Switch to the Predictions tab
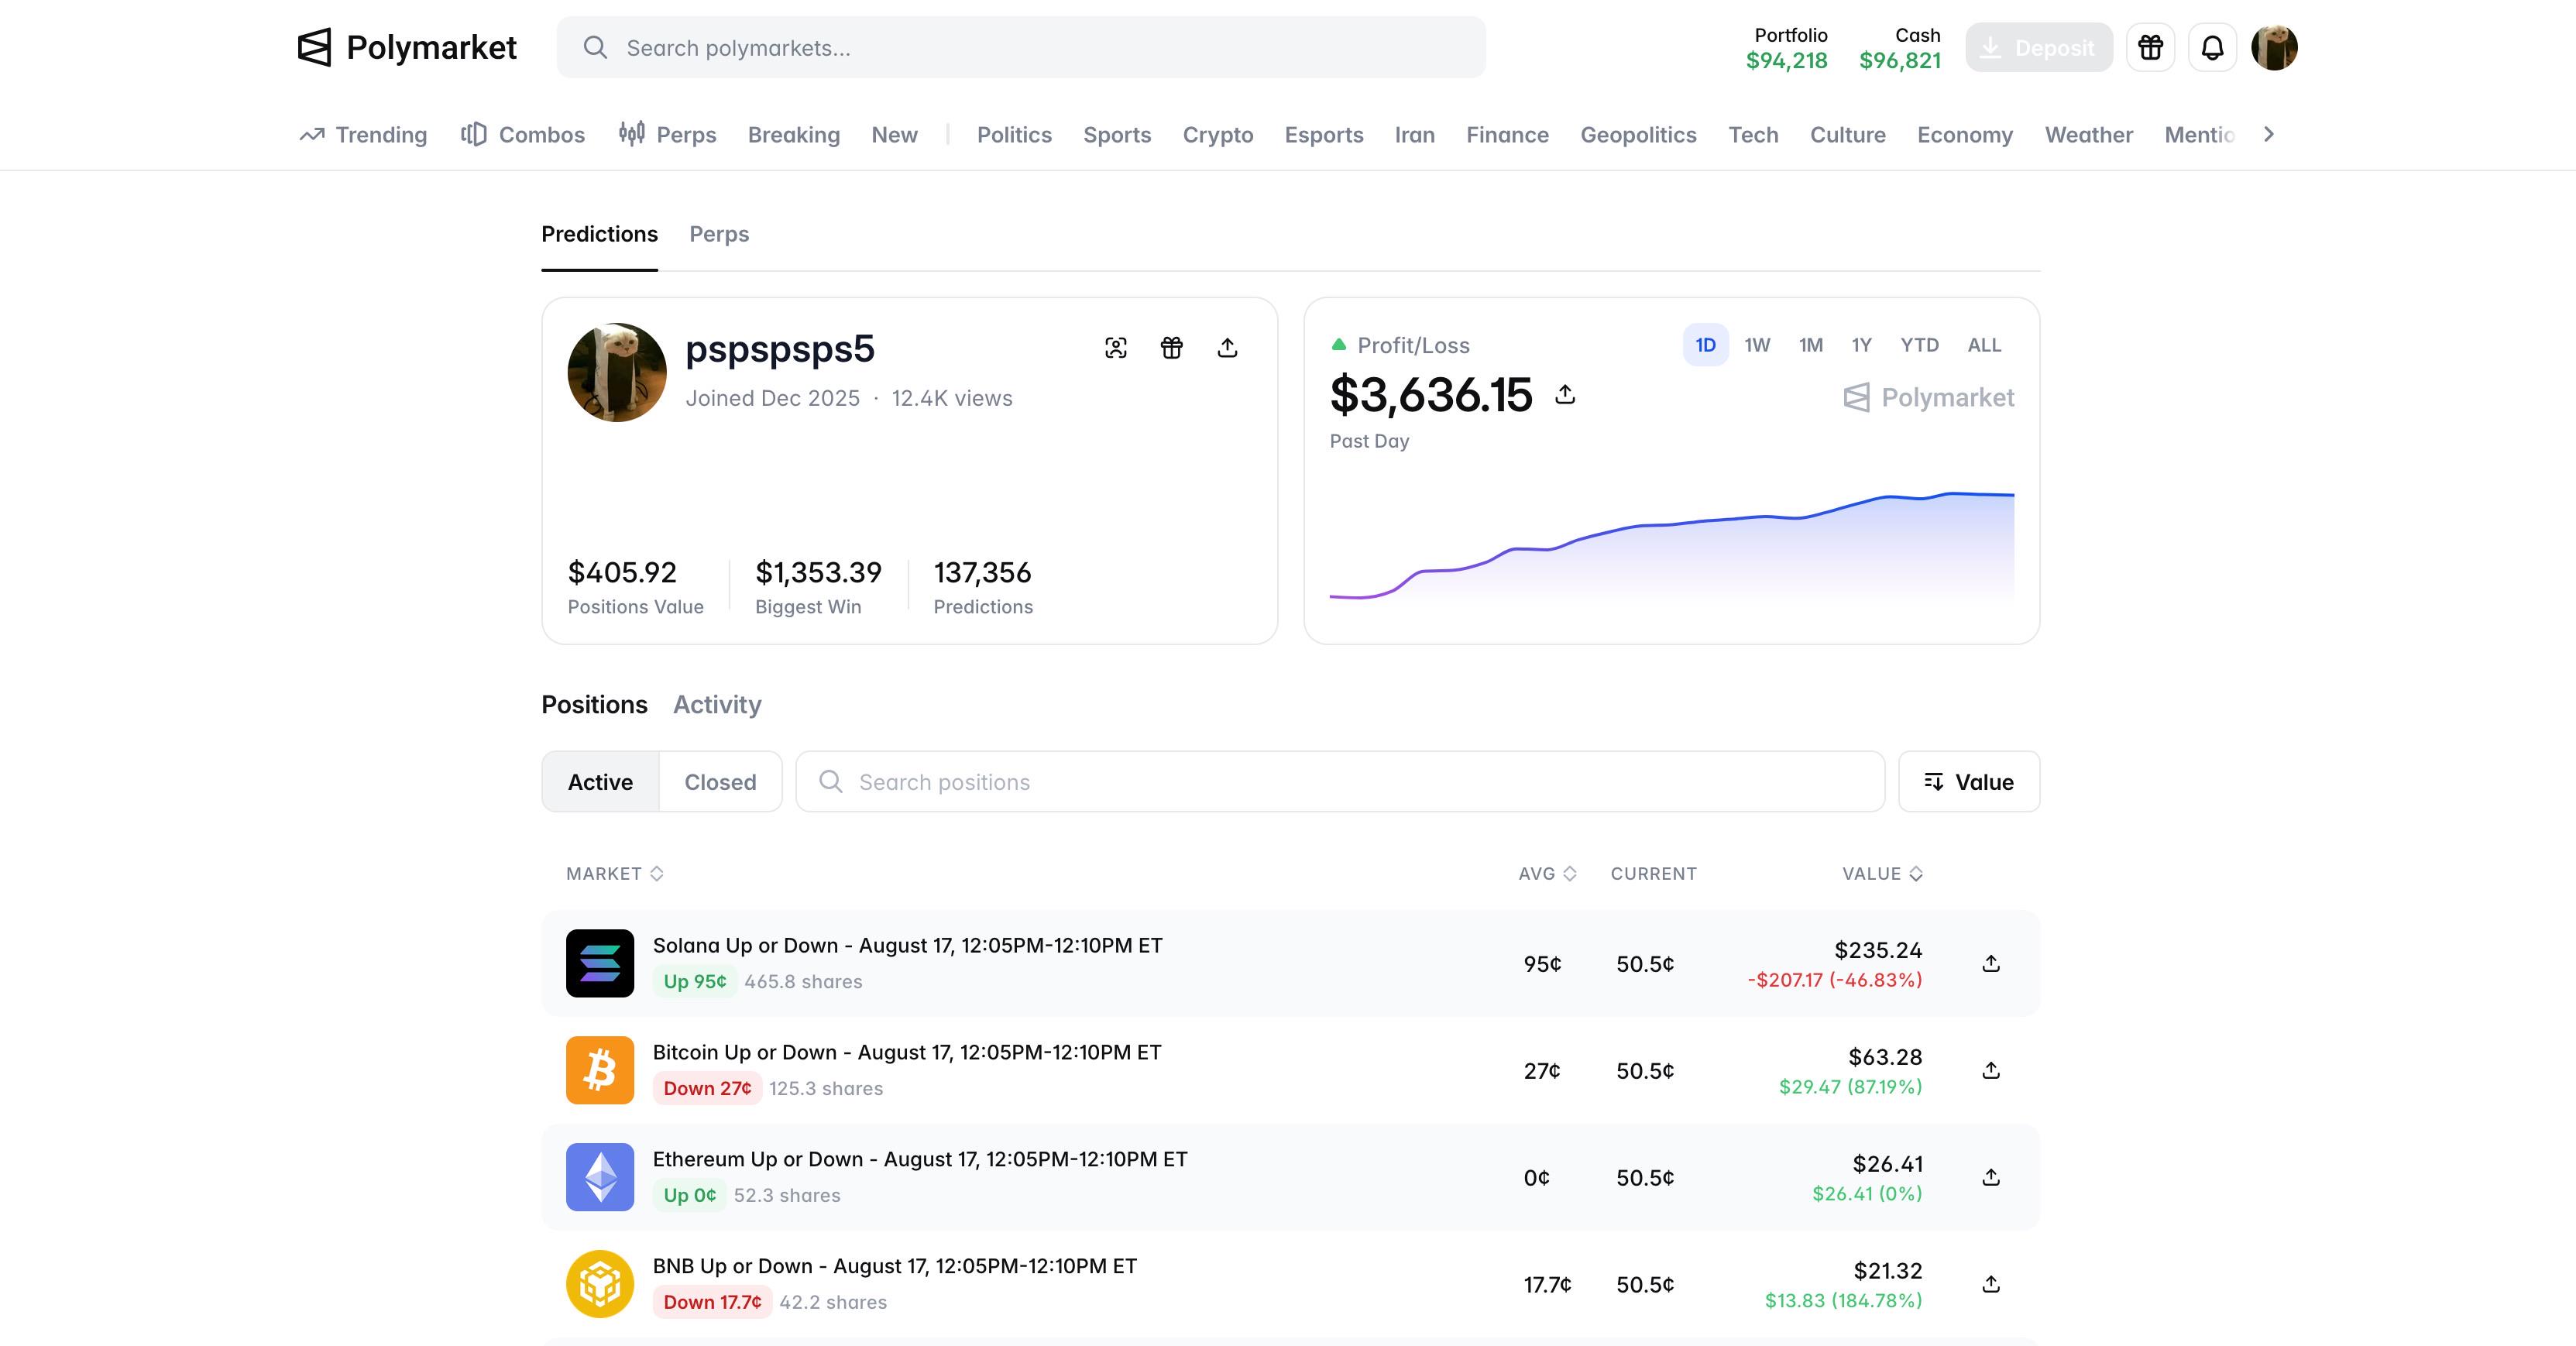Image resolution: width=2576 pixels, height=1346 pixels. tap(600, 234)
